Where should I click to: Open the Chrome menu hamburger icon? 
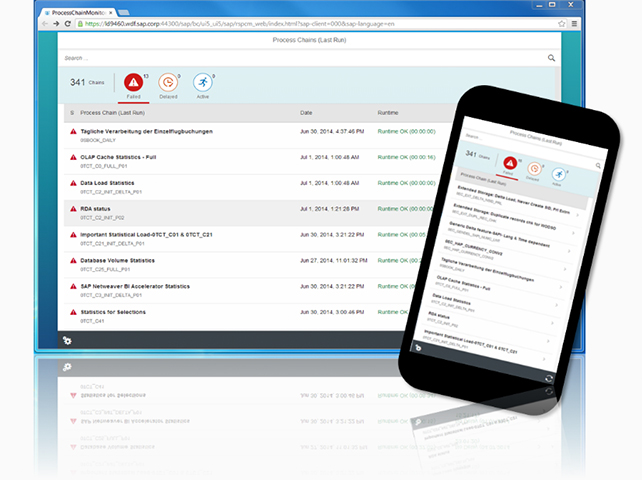[x=574, y=24]
